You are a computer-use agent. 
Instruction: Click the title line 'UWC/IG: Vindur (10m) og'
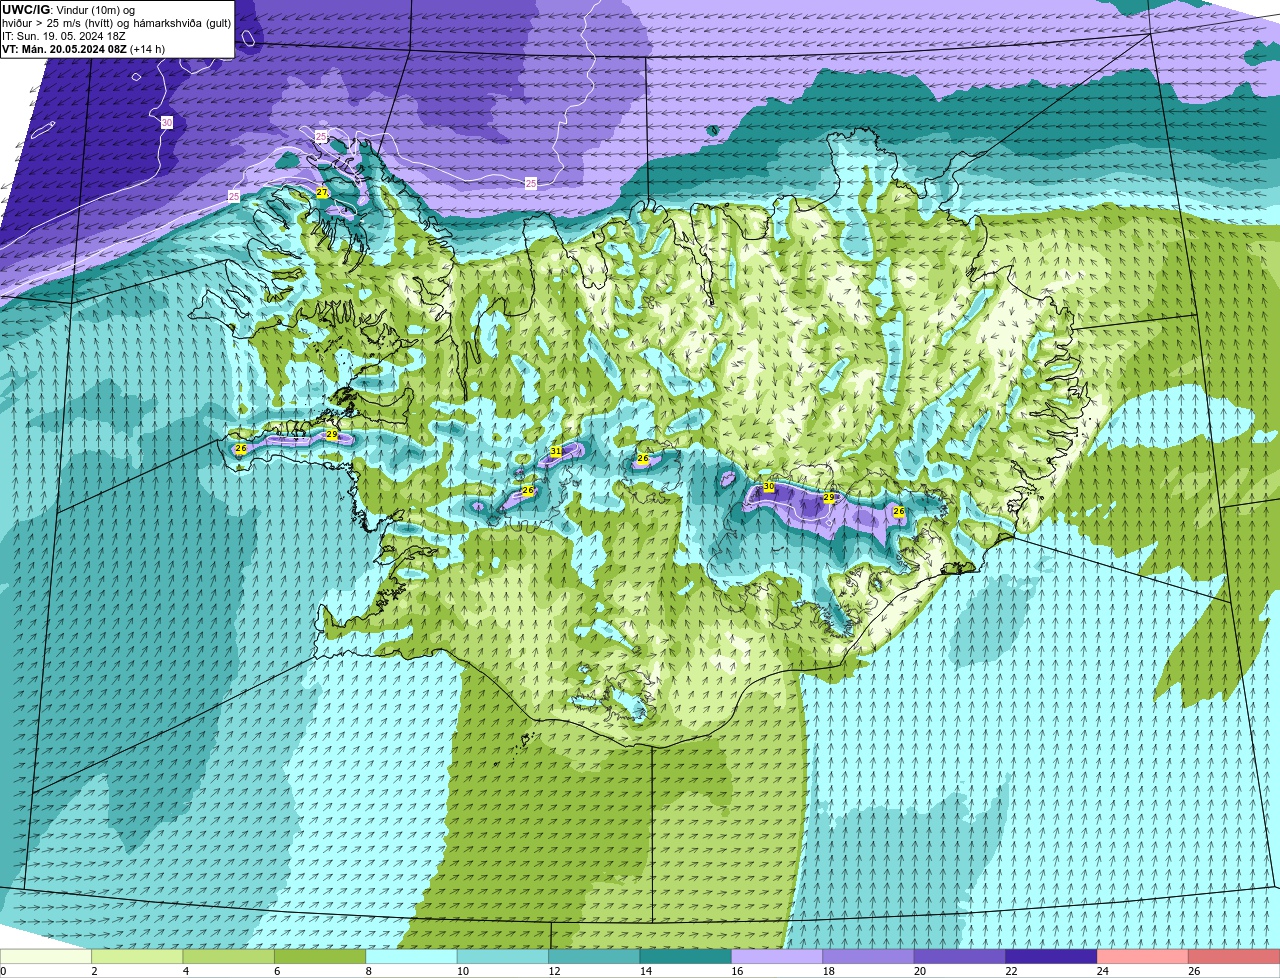coord(69,10)
